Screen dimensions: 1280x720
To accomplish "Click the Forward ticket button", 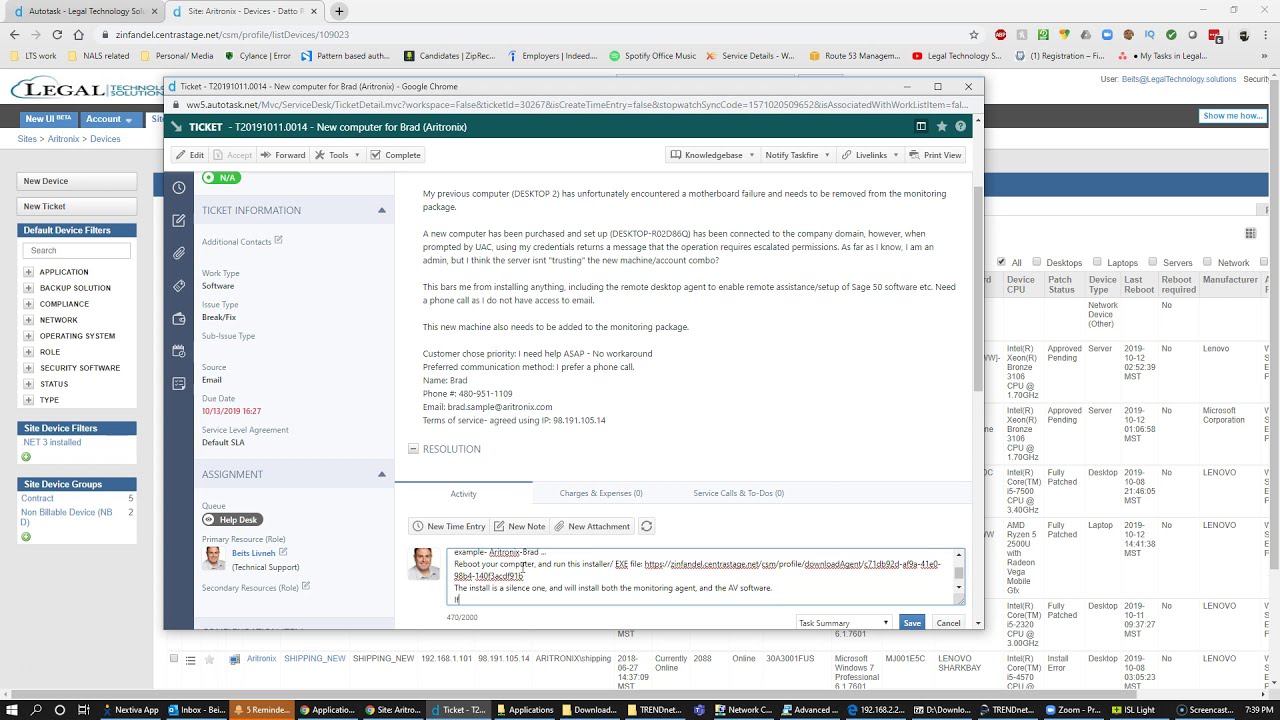I will [x=283, y=155].
